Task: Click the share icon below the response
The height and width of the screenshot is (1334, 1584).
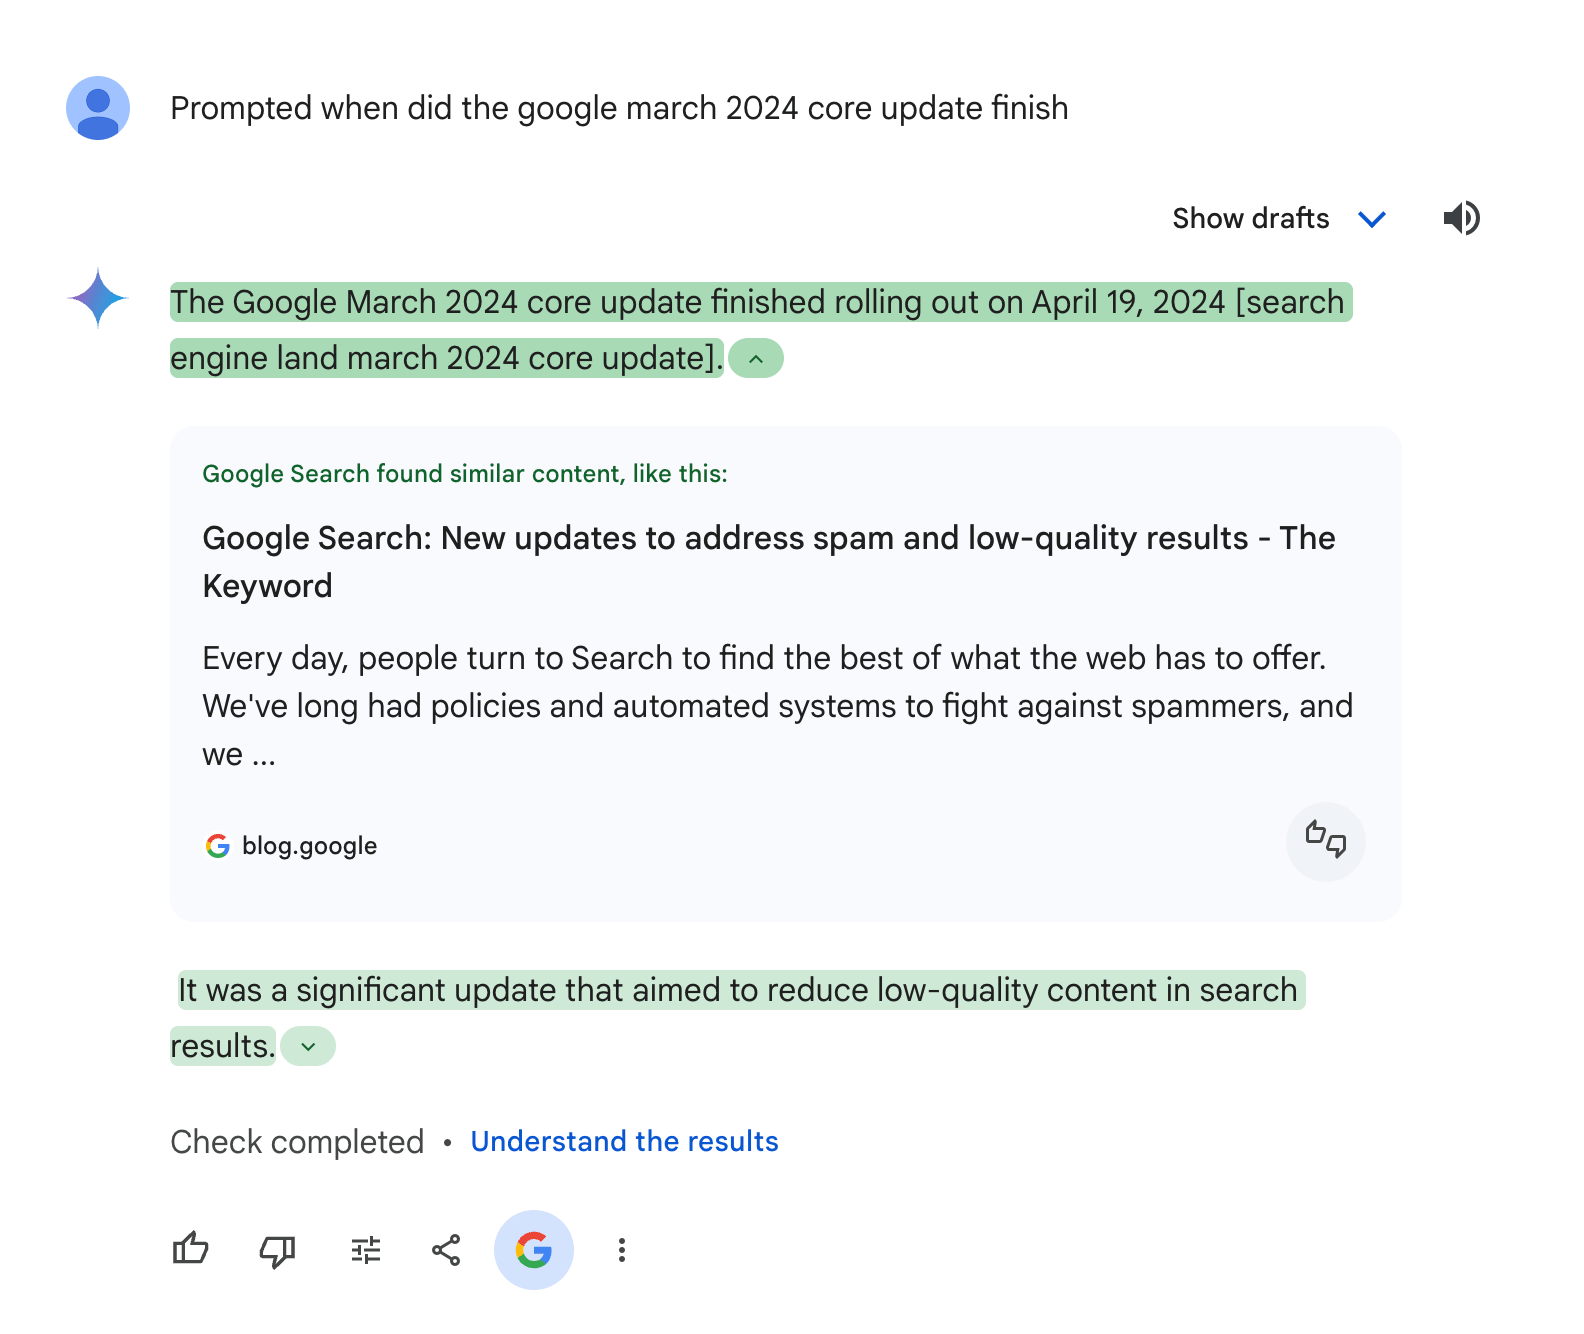Action: [446, 1250]
